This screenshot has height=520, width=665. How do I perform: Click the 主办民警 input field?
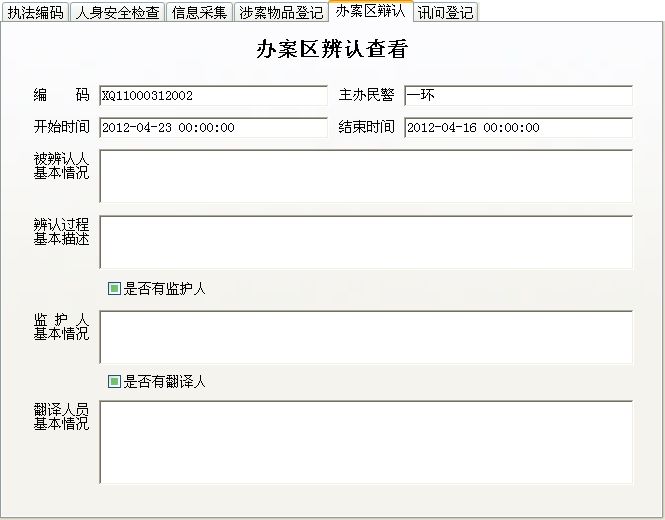point(518,95)
